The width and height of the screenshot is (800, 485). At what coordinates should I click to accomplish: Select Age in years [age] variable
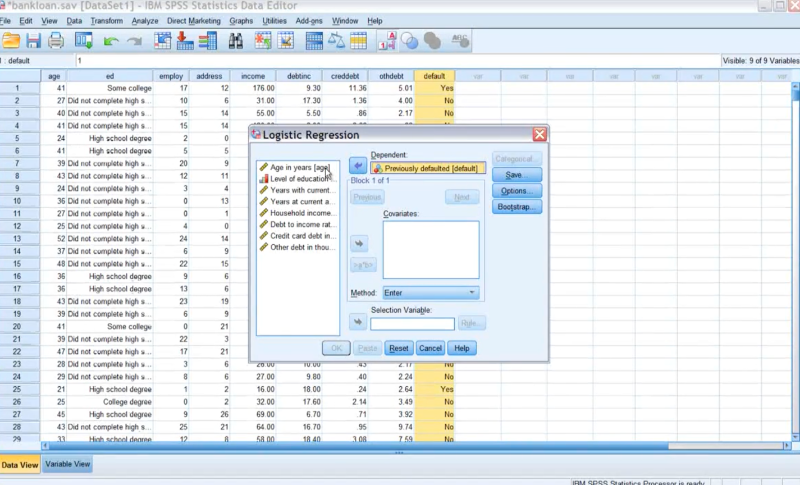click(x=298, y=167)
